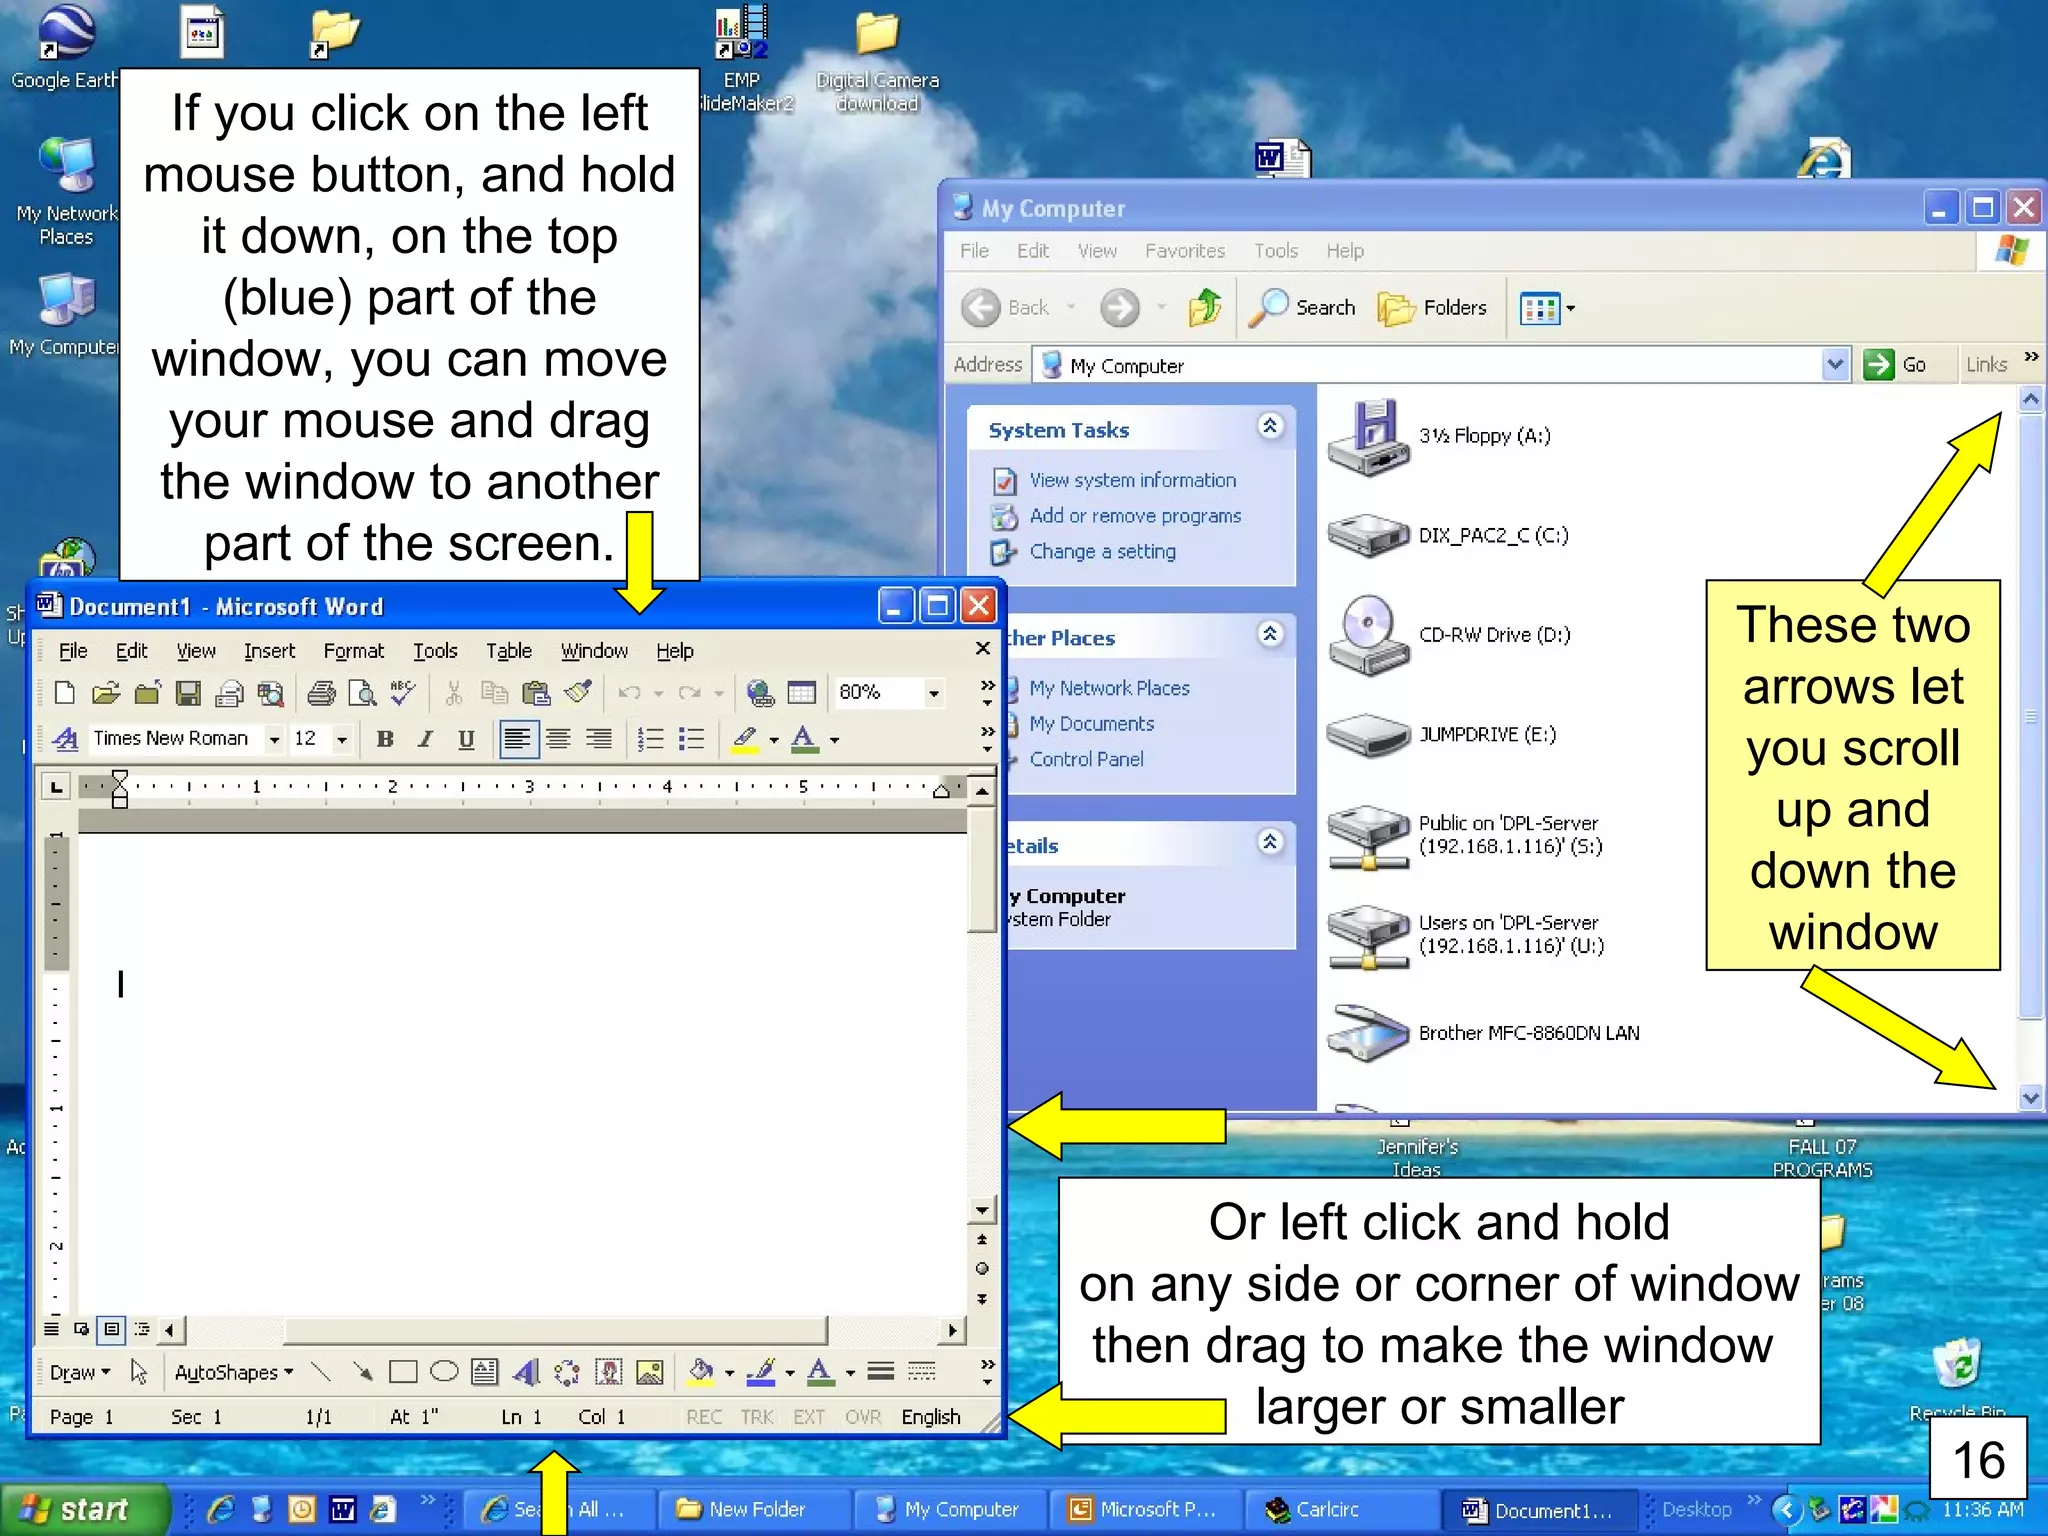Select Center paragraph alignment
The height and width of the screenshot is (1536, 2048).
point(558,739)
